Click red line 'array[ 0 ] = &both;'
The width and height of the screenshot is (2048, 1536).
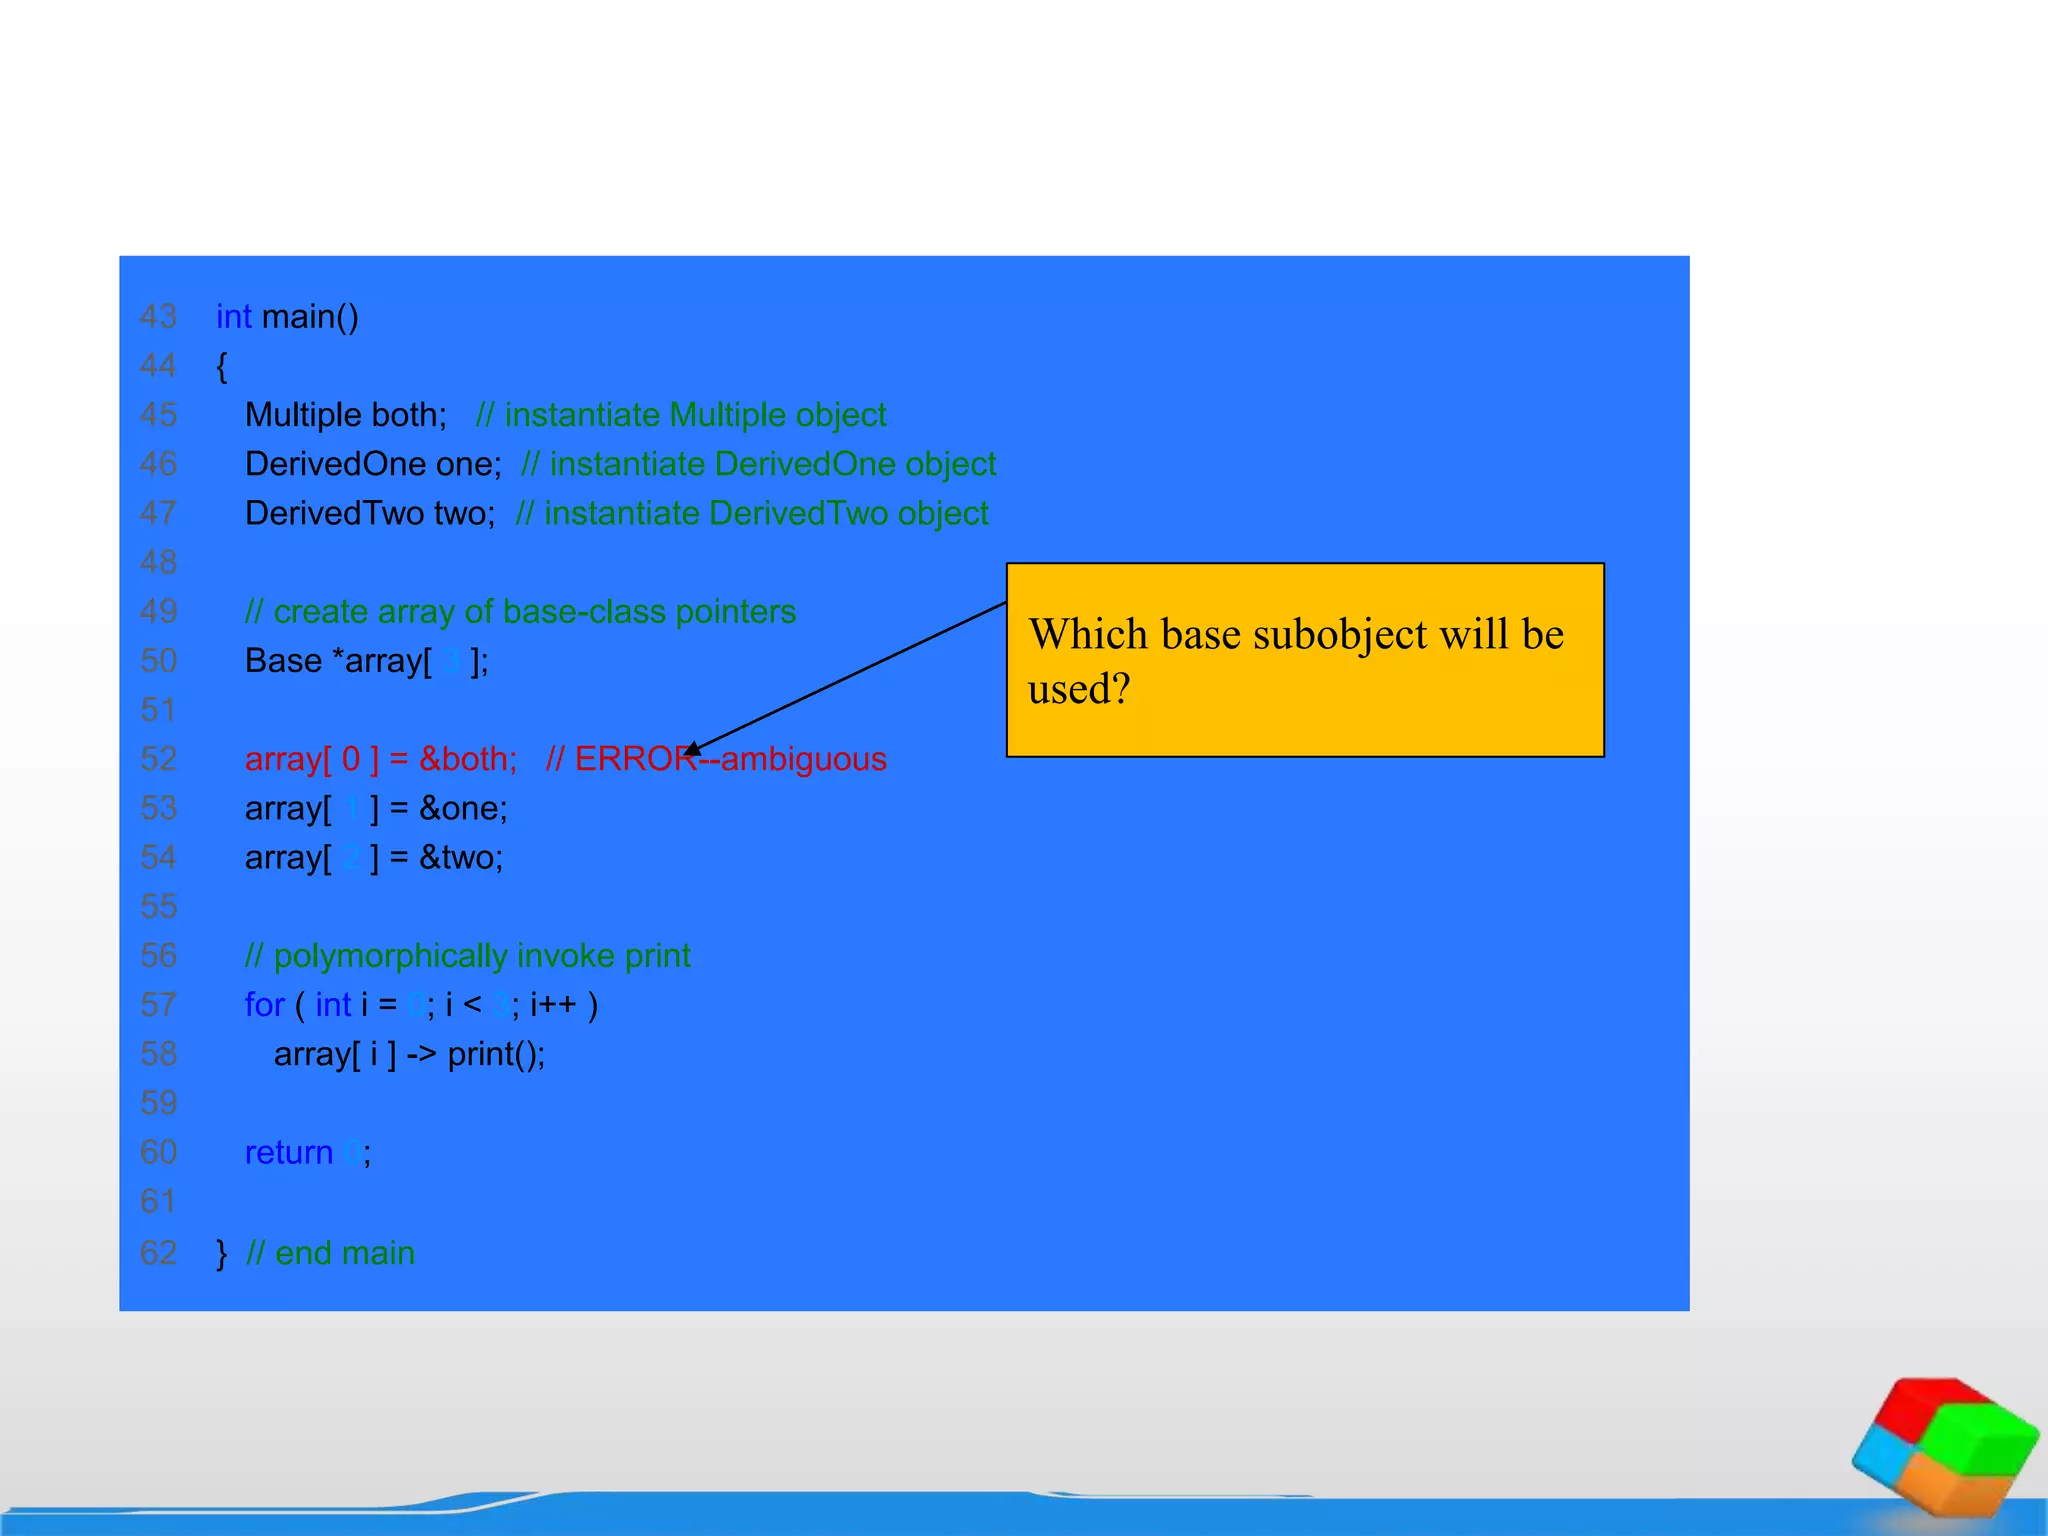pyautogui.click(x=381, y=759)
